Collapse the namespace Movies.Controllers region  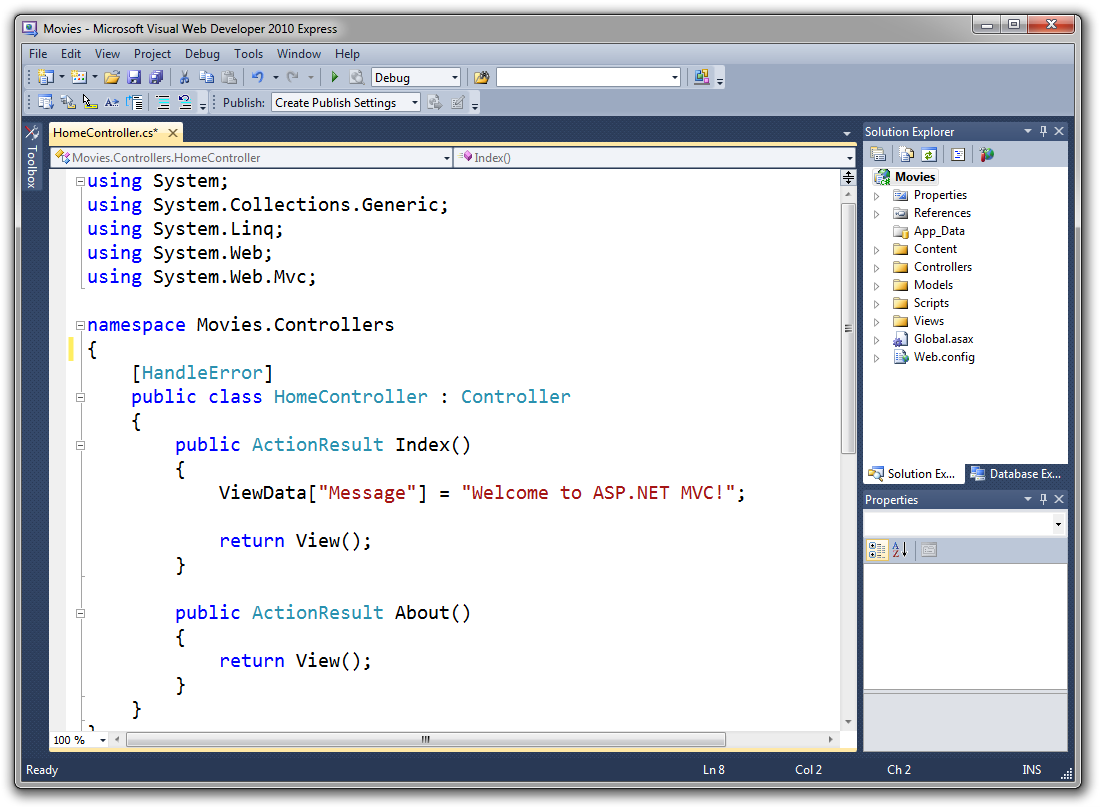tap(79, 324)
